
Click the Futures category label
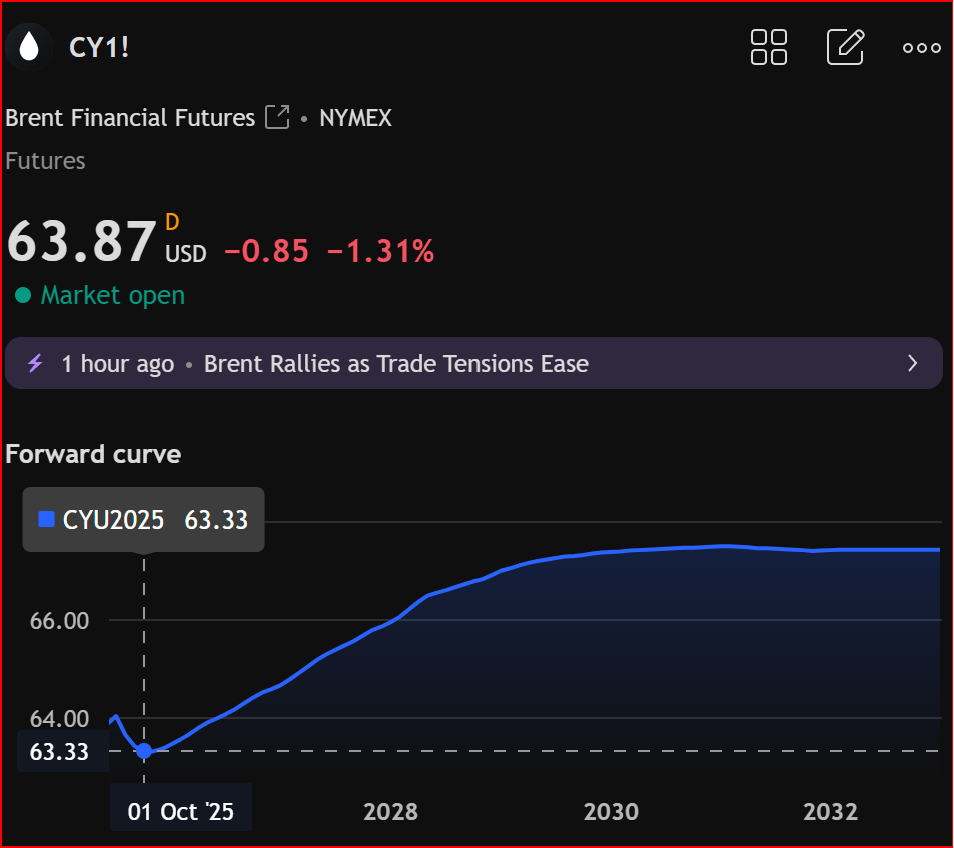pos(46,161)
